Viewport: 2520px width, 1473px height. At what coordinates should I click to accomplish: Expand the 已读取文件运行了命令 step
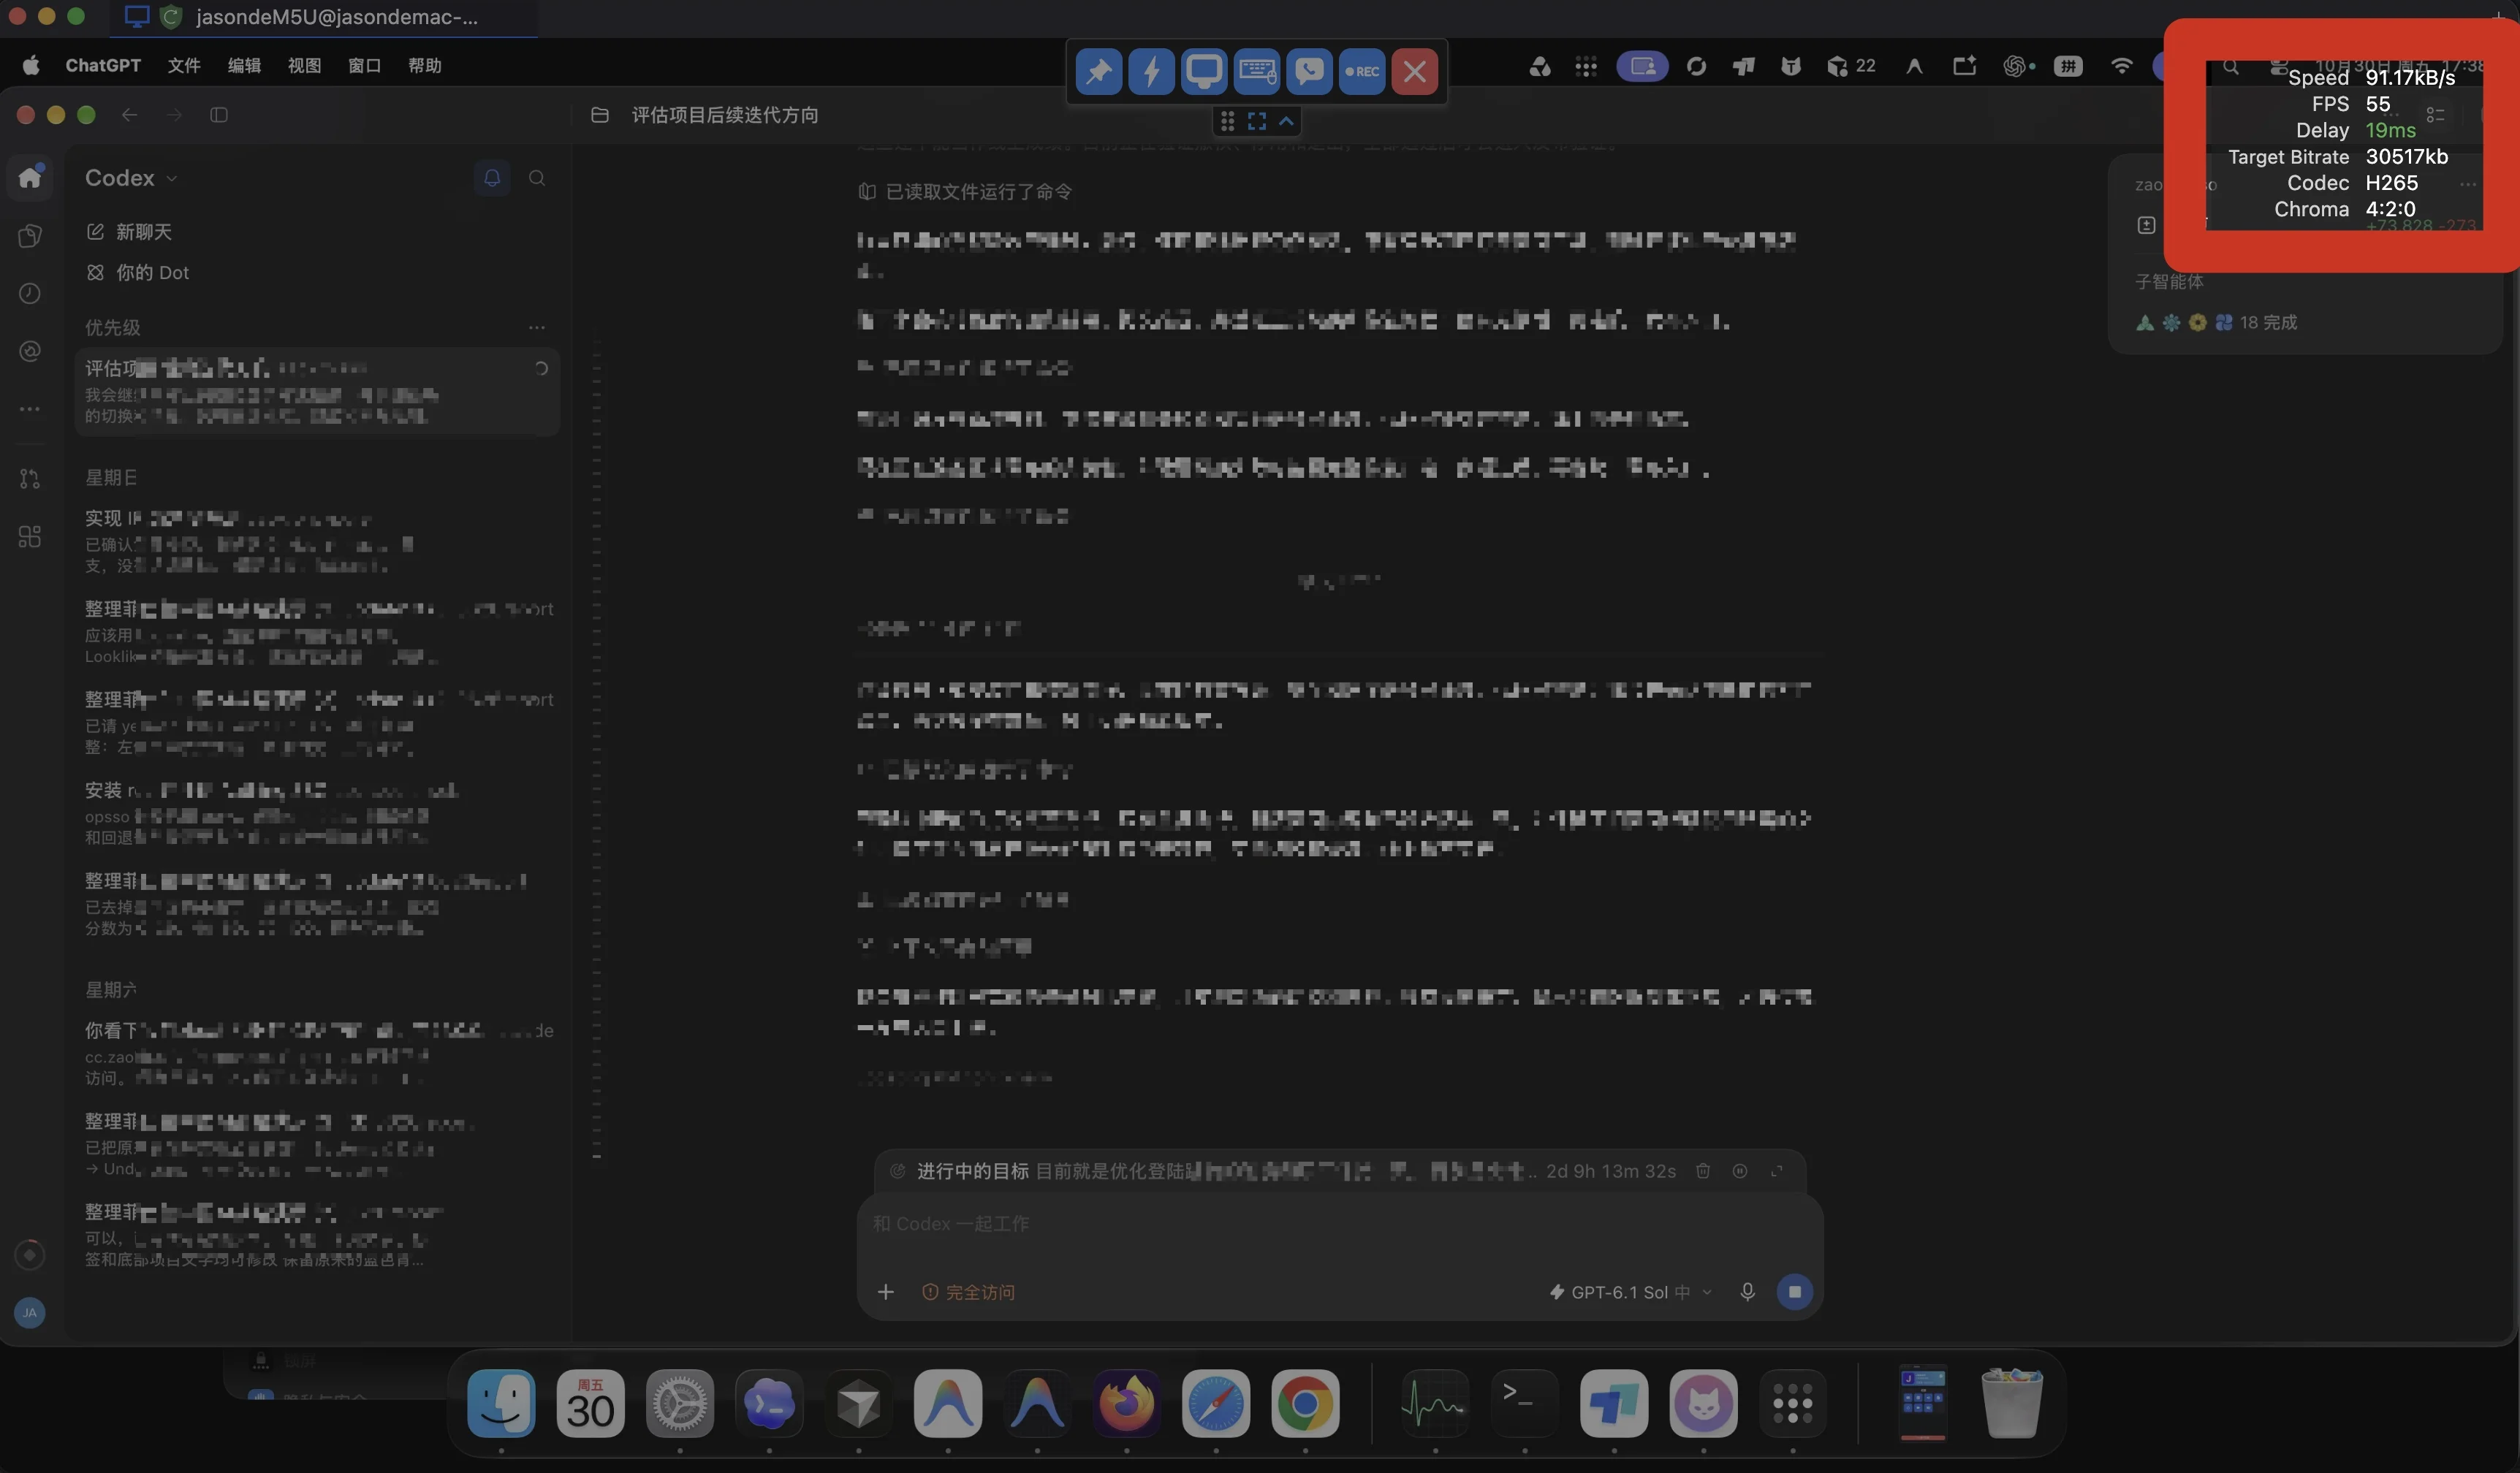tap(965, 192)
